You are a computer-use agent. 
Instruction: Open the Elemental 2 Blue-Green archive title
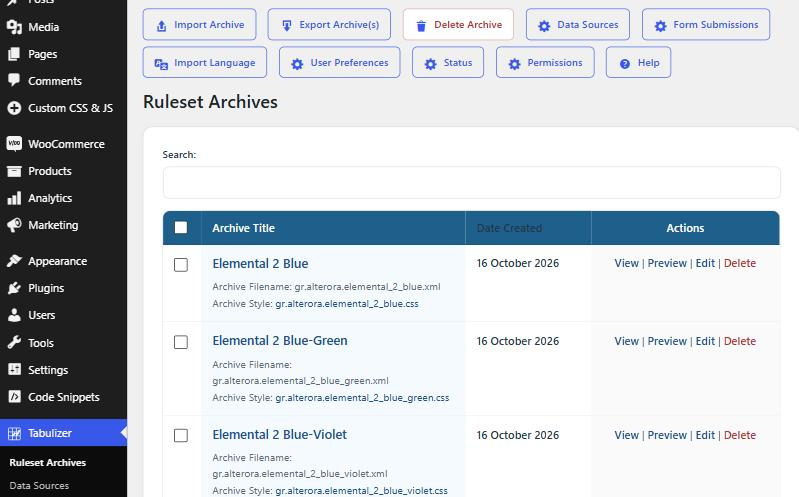pos(280,341)
